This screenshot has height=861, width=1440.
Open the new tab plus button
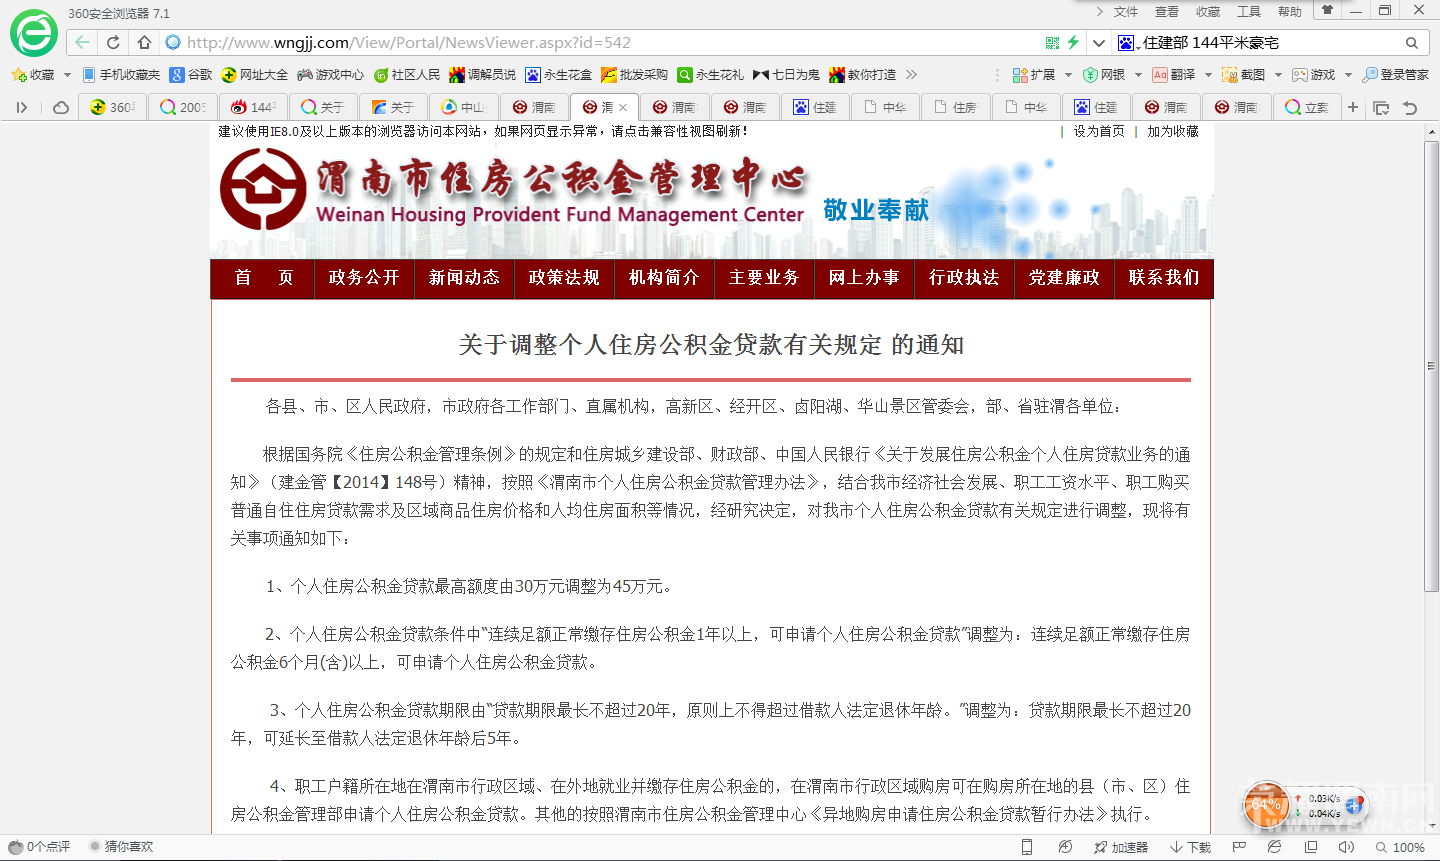tap(1353, 107)
